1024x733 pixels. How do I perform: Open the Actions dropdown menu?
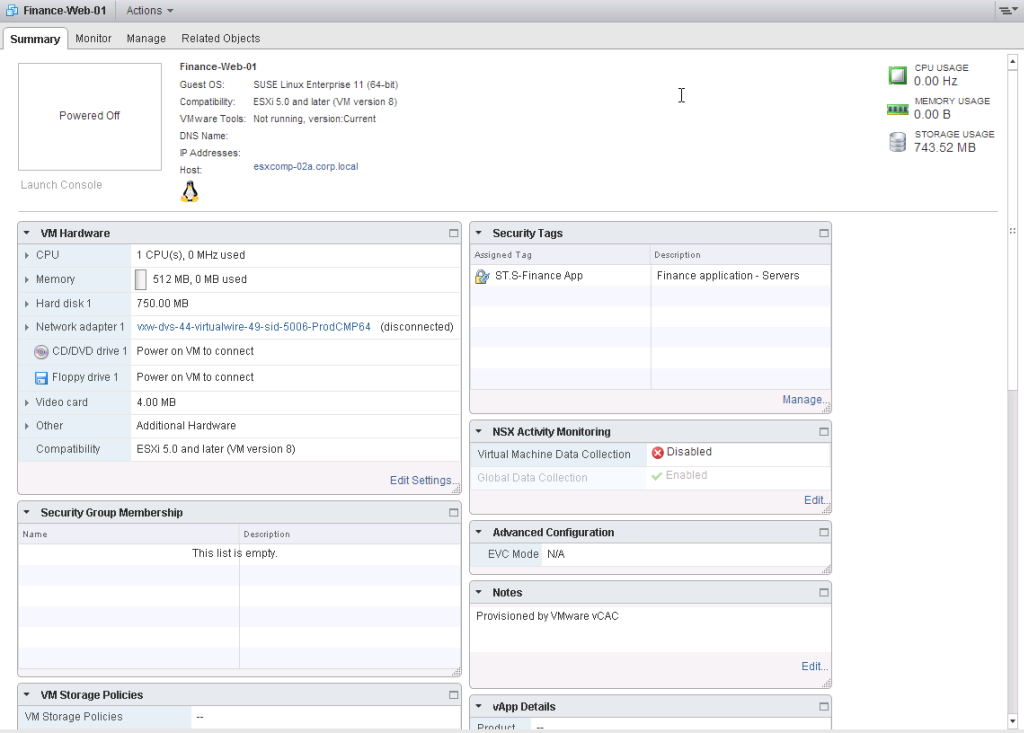tap(150, 10)
